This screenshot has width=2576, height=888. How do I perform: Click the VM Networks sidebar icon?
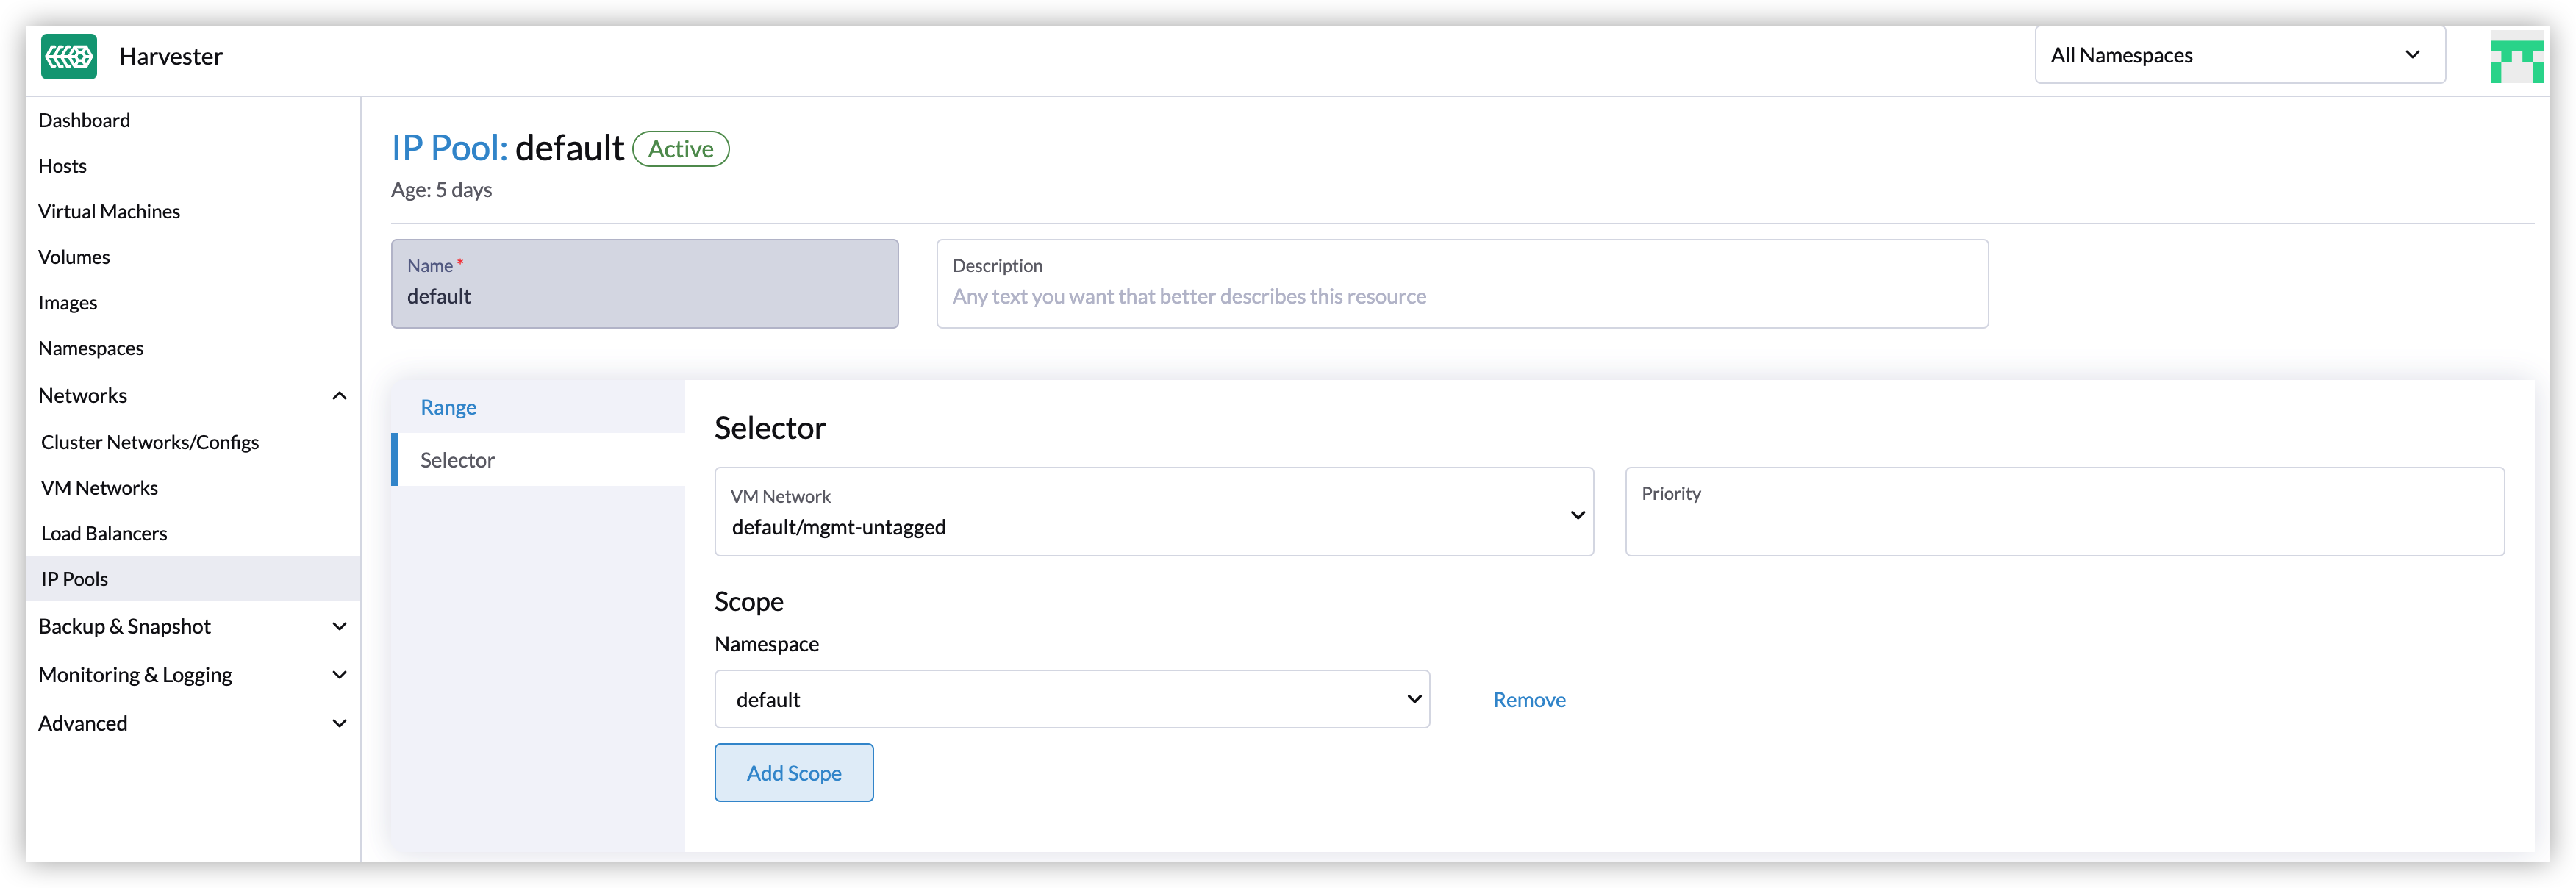click(100, 487)
